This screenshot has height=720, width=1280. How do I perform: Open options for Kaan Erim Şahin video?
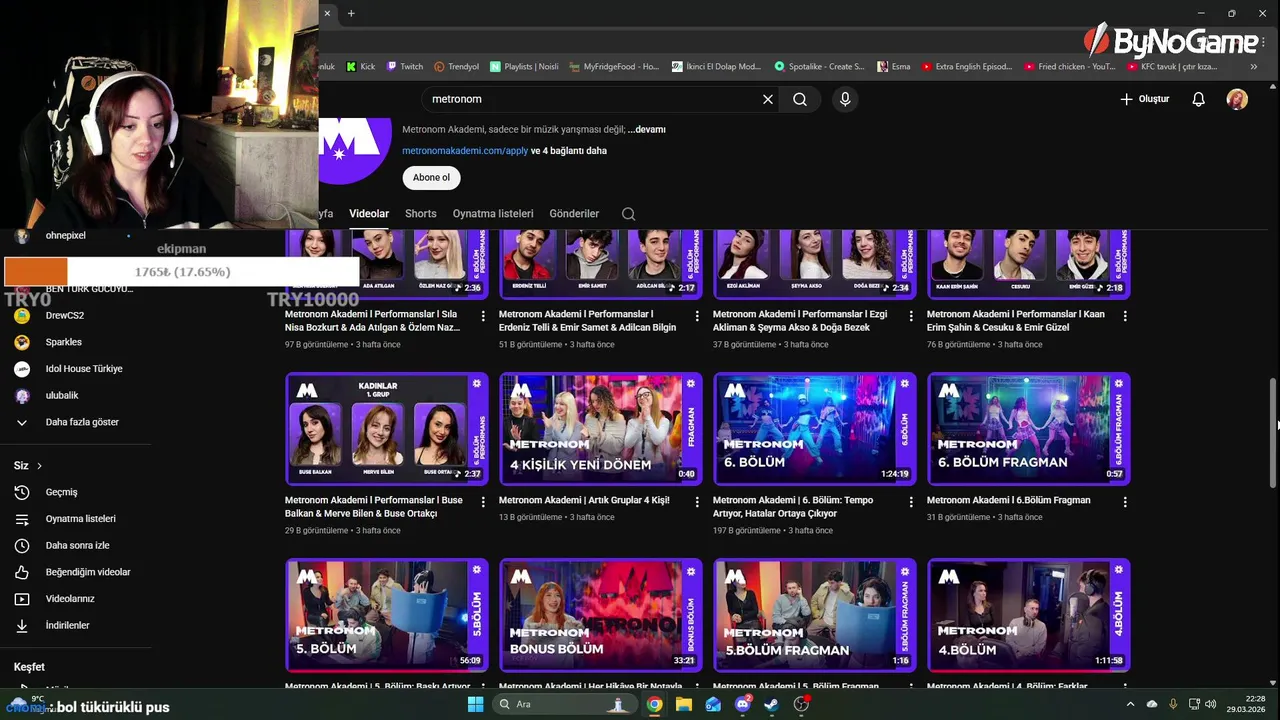1125,316
